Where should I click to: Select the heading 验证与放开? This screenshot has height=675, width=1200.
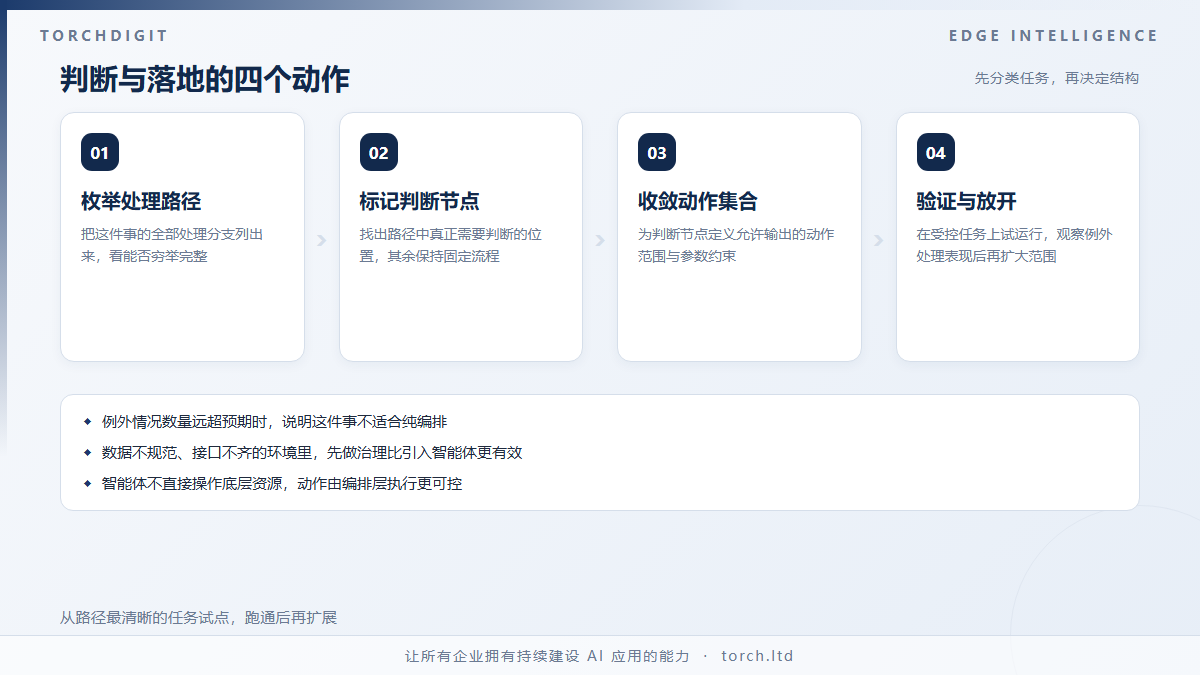click(x=967, y=201)
